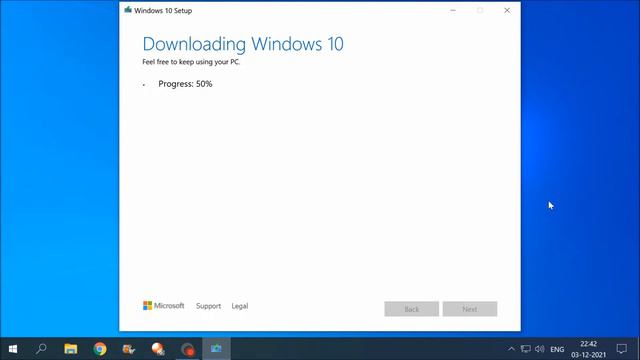Open the Windows Start menu

coord(13,349)
